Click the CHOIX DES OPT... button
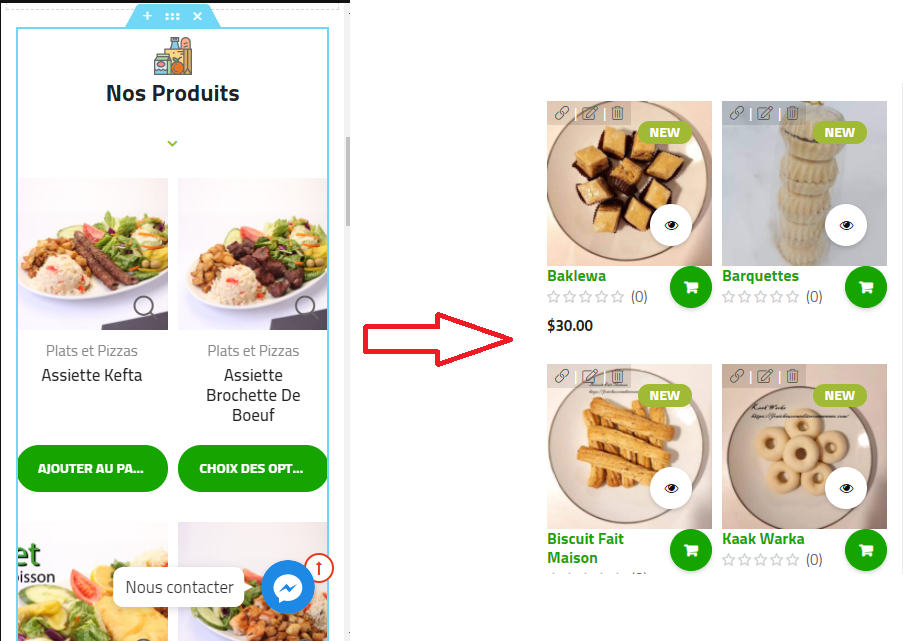Image resolution: width=903 pixels, height=641 pixels. pyautogui.click(x=253, y=468)
